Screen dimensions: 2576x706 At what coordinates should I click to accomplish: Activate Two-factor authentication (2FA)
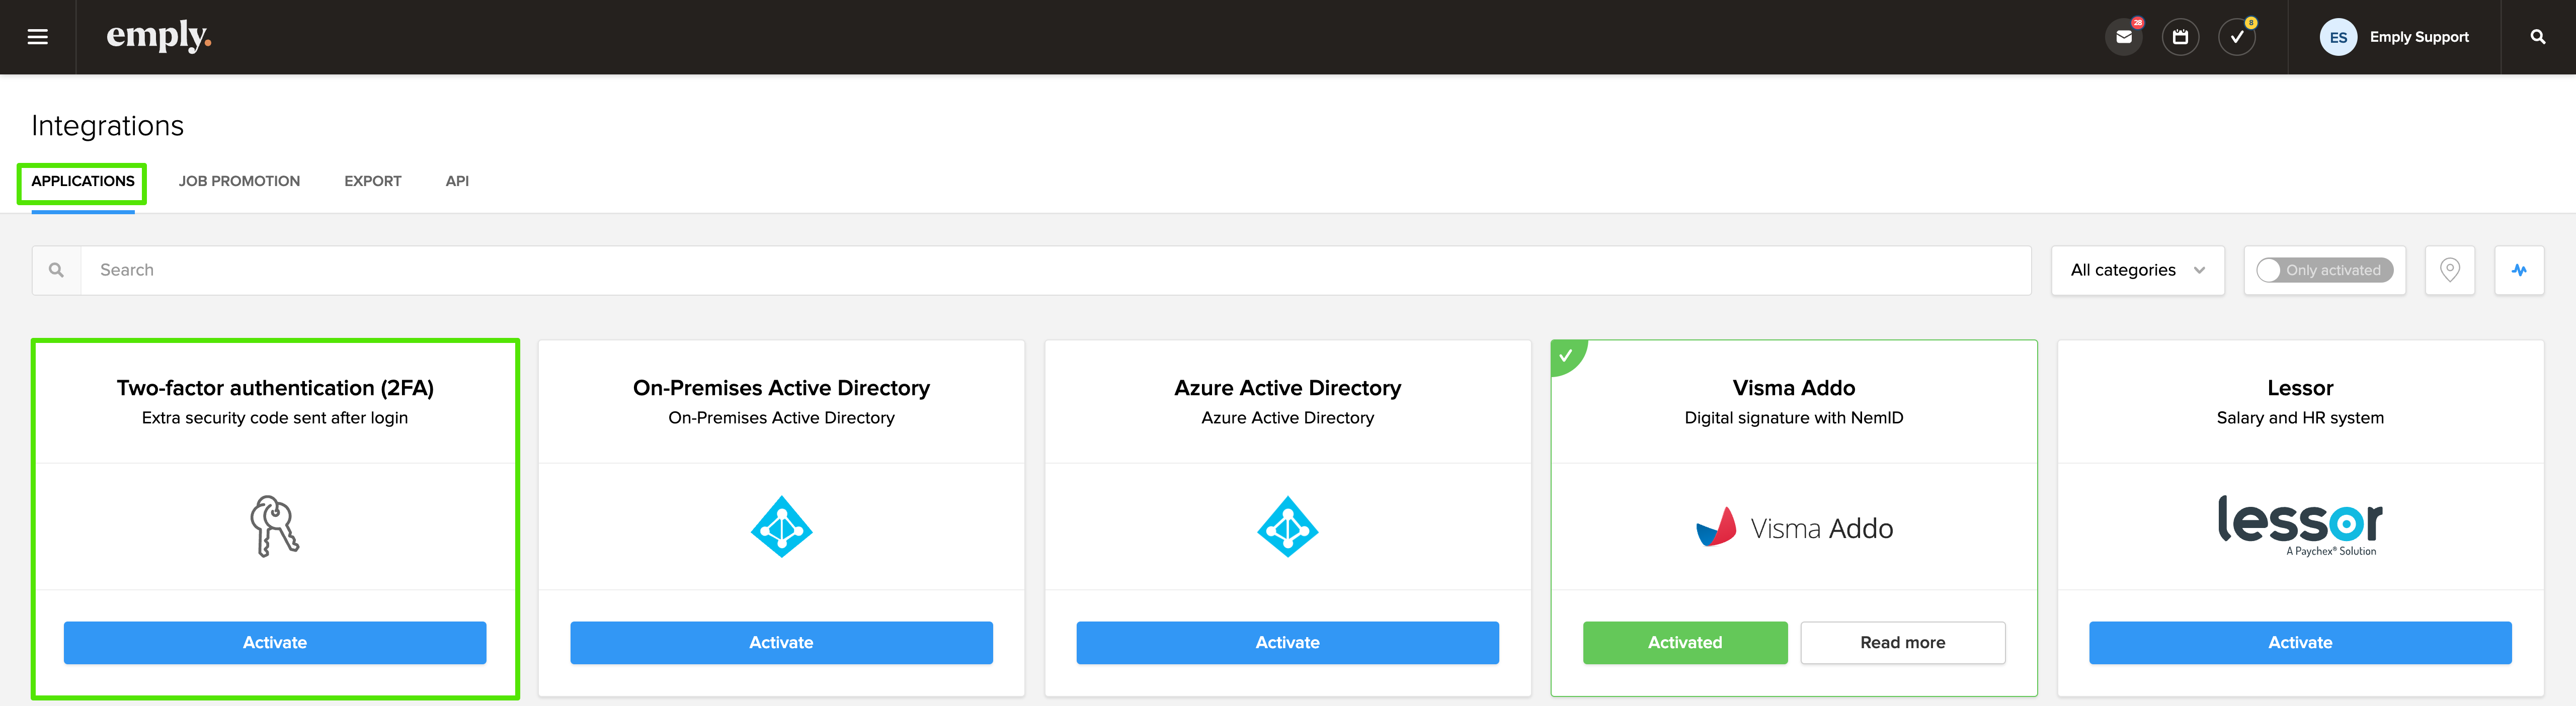(275, 642)
